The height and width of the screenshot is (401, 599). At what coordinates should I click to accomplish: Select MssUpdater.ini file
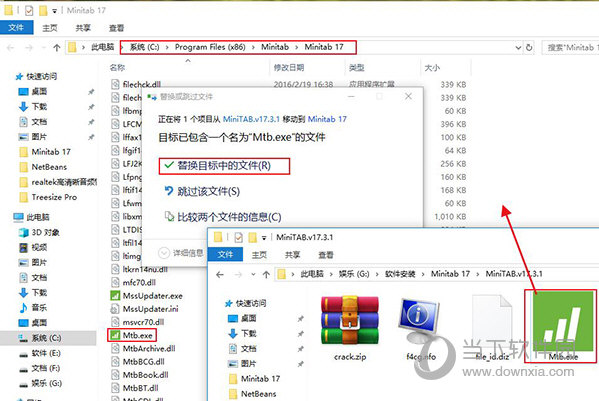point(145,309)
